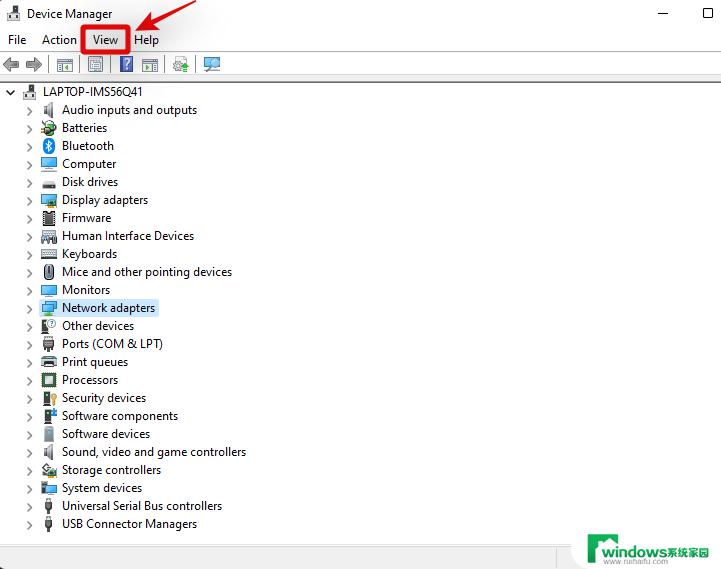Select Security devices tree item
The height and width of the screenshot is (569, 721).
tap(104, 398)
